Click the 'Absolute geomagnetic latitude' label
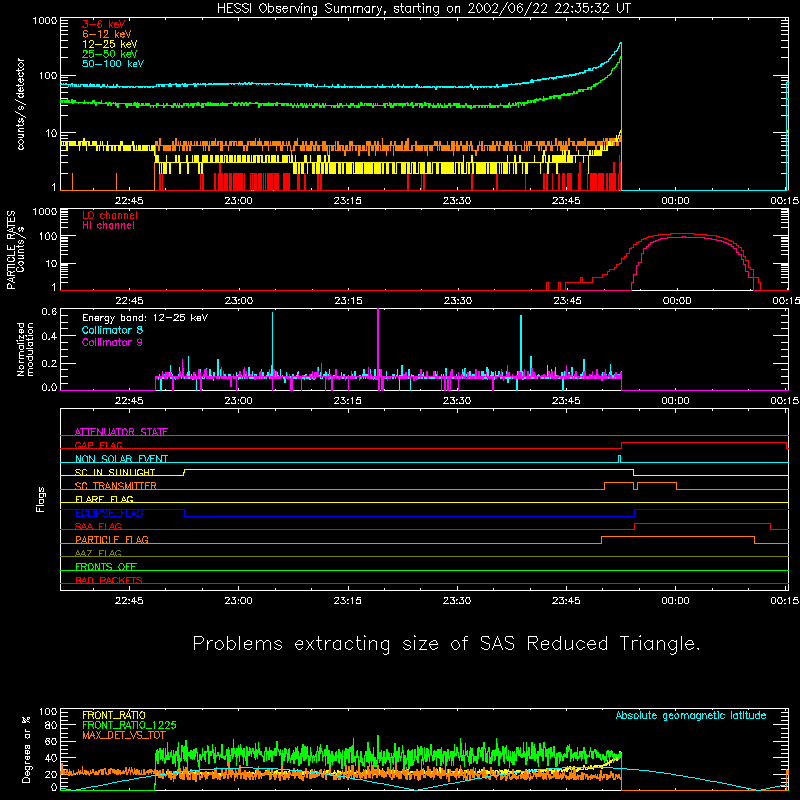The image size is (800, 800). click(x=691, y=715)
